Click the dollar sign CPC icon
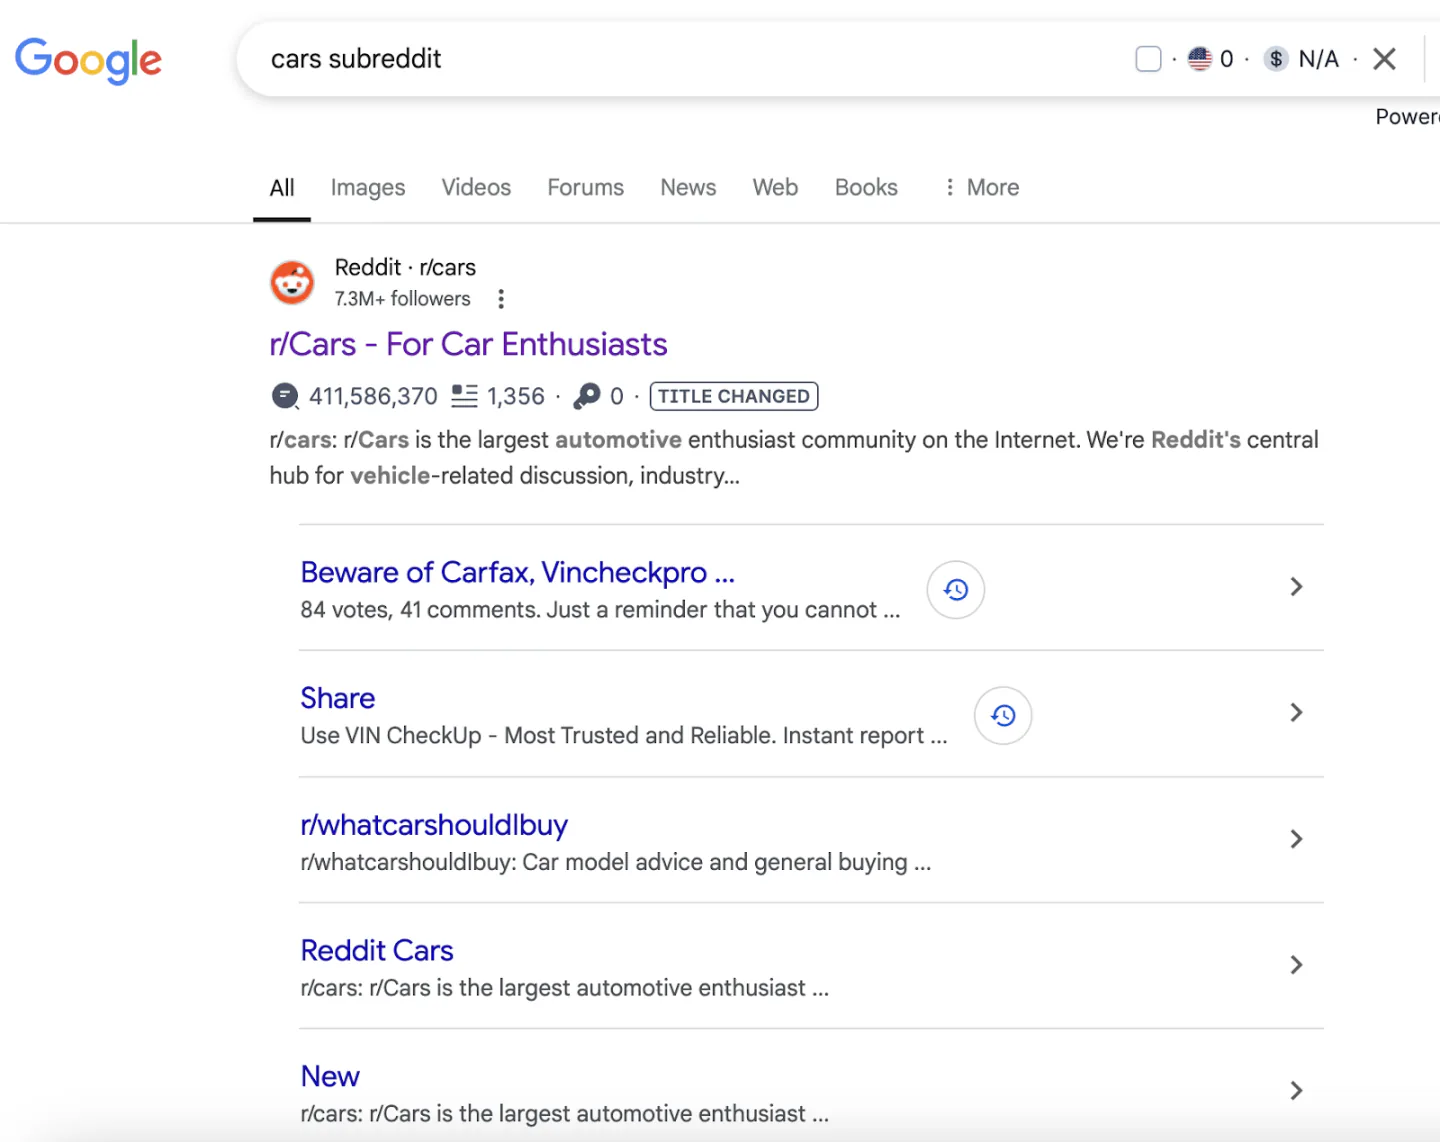This screenshot has width=1440, height=1142. (1275, 59)
